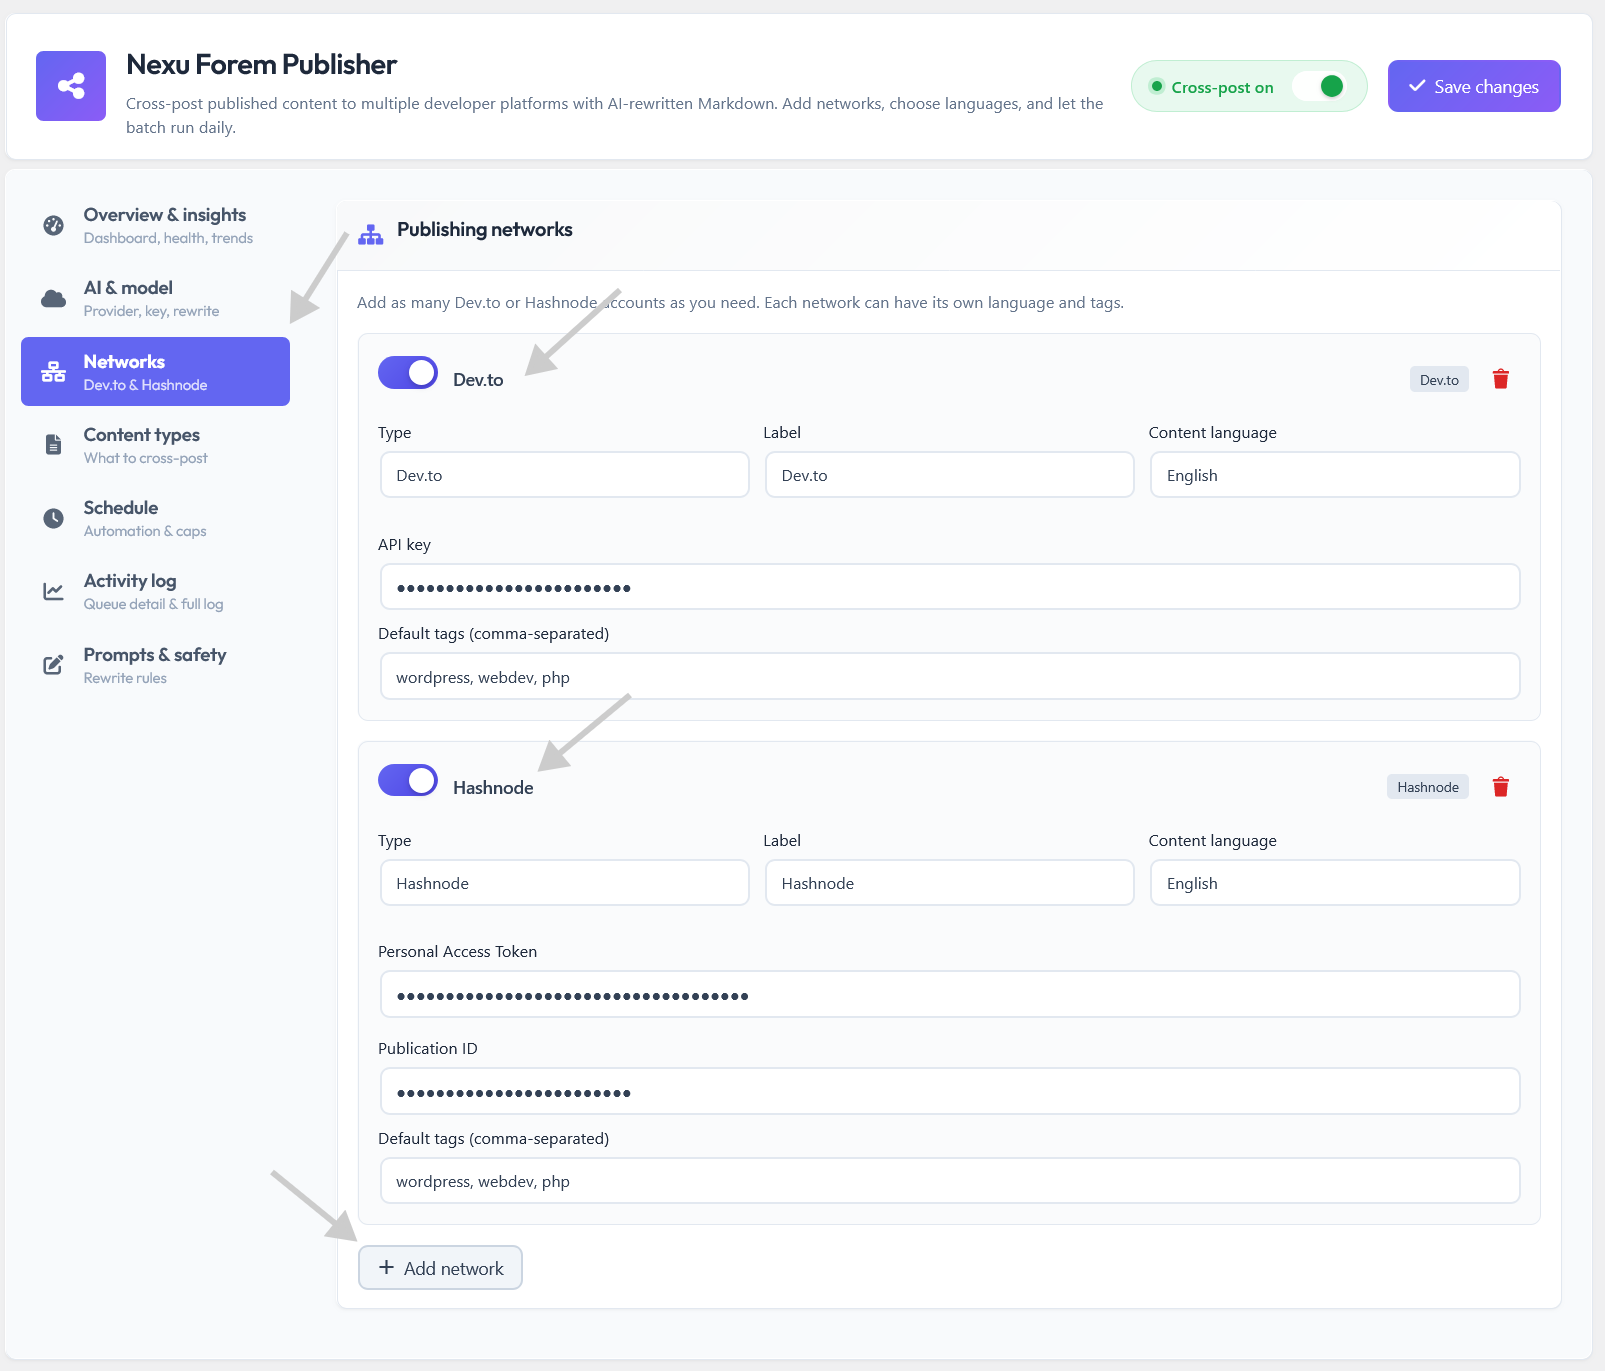The width and height of the screenshot is (1605, 1371).
Task: Click the Nexu Forem Publisher title
Action: pos(262,65)
